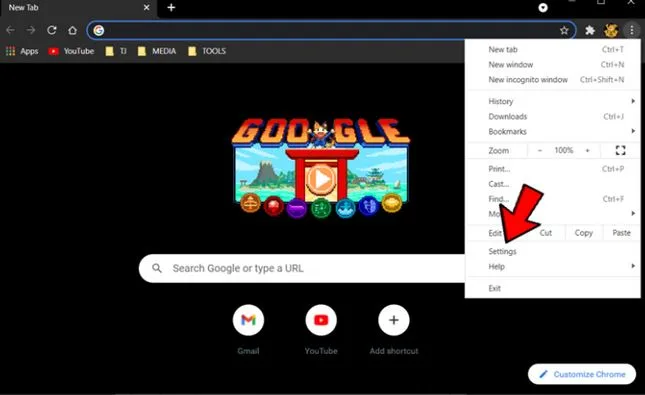The image size is (645, 395).
Task: Click Copy in the Edit row
Action: (584, 233)
